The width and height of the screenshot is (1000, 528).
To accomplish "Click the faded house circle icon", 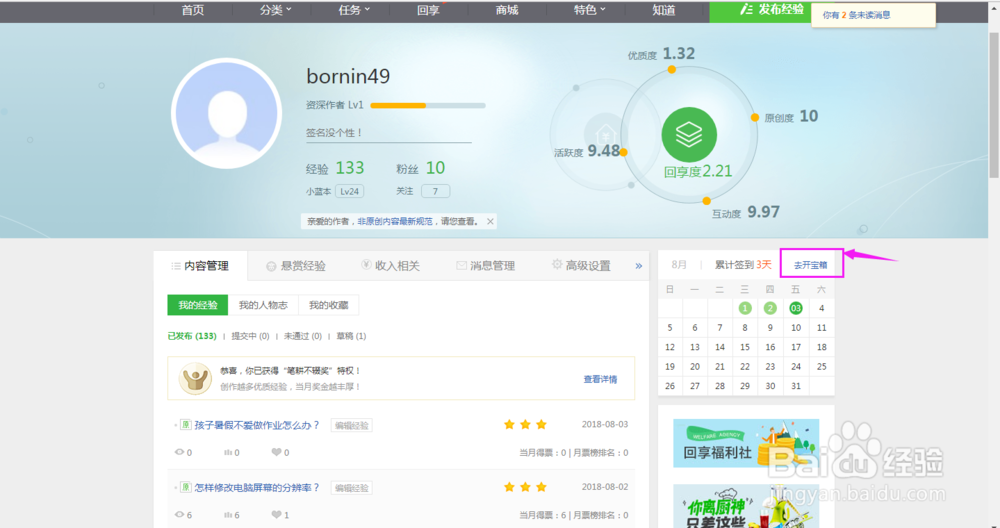I will [604, 135].
